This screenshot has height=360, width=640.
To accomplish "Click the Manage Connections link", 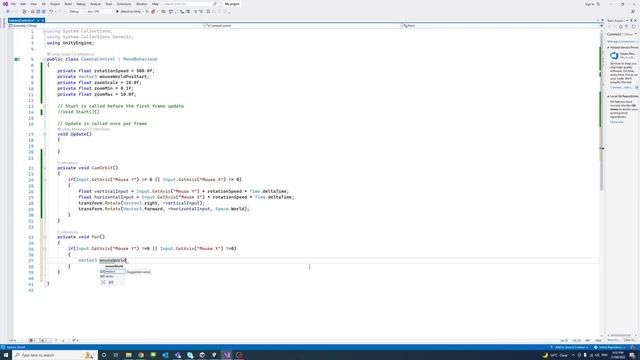I will pos(622,42).
